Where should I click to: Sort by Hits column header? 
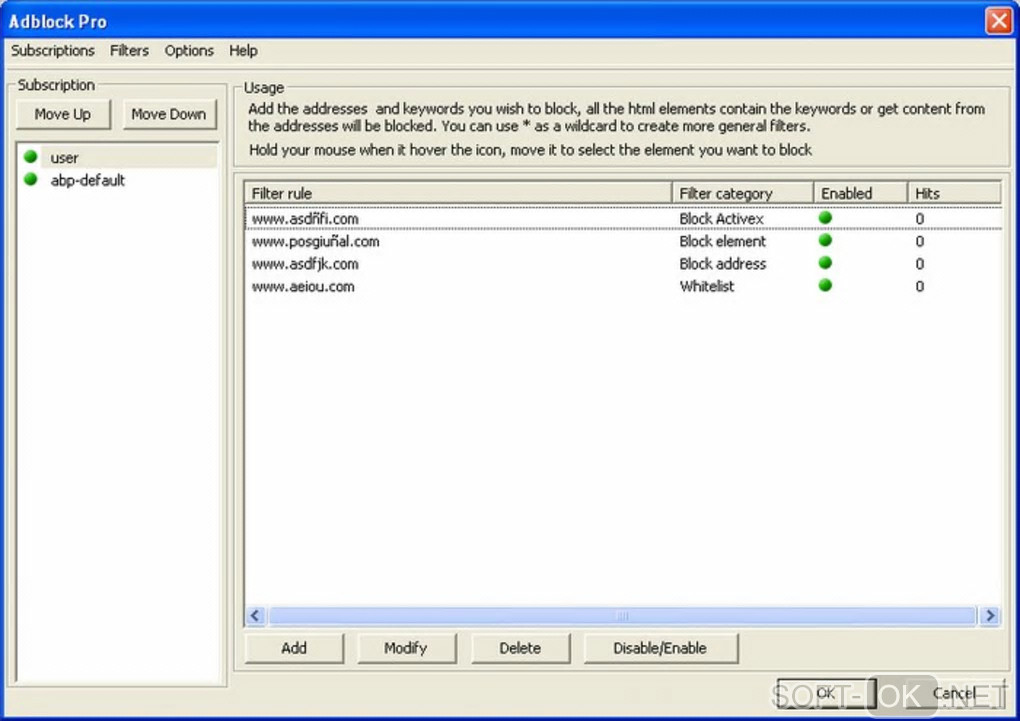click(954, 193)
